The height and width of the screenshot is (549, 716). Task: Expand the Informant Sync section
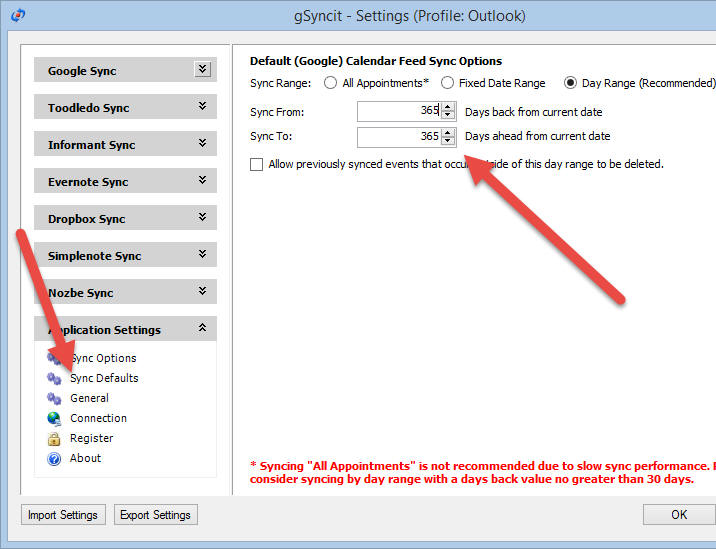[x=202, y=143]
